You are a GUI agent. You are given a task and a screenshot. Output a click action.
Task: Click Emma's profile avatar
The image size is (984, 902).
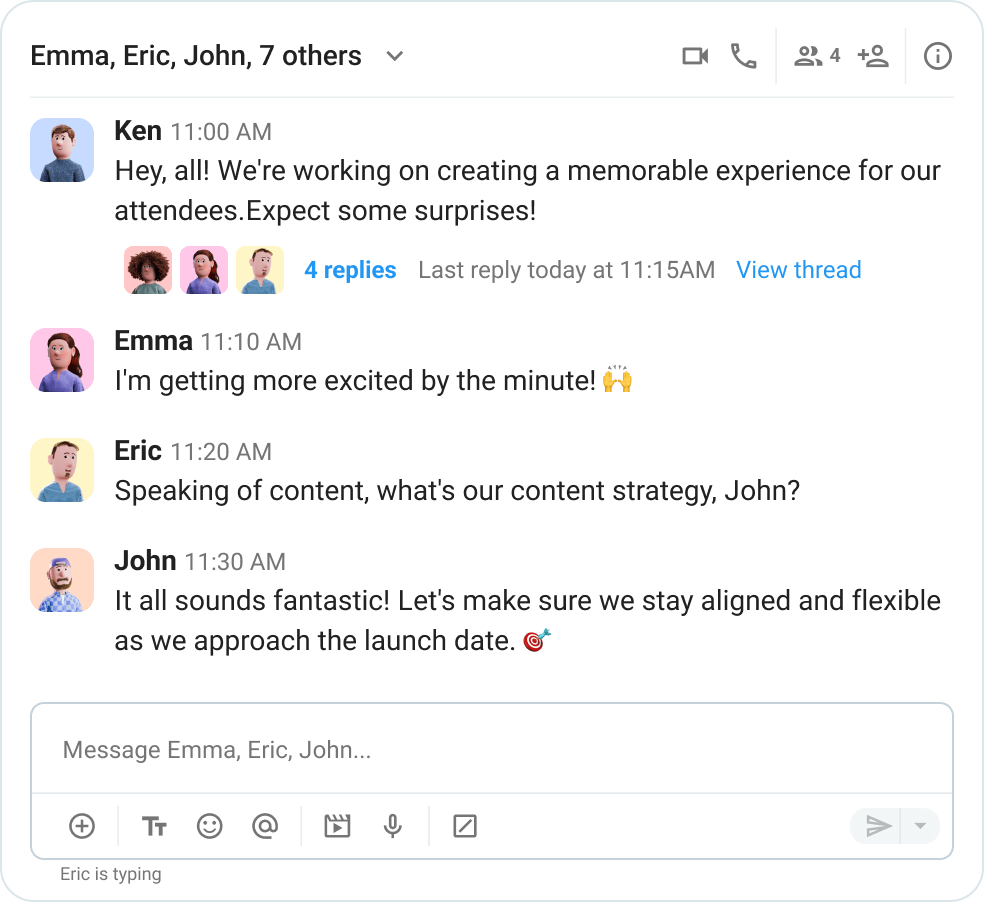tap(62, 360)
